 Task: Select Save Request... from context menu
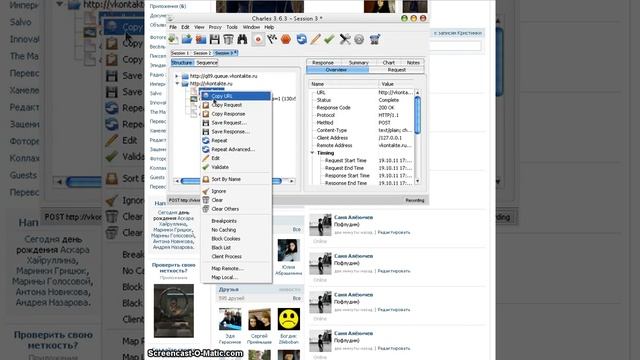click(x=236, y=122)
